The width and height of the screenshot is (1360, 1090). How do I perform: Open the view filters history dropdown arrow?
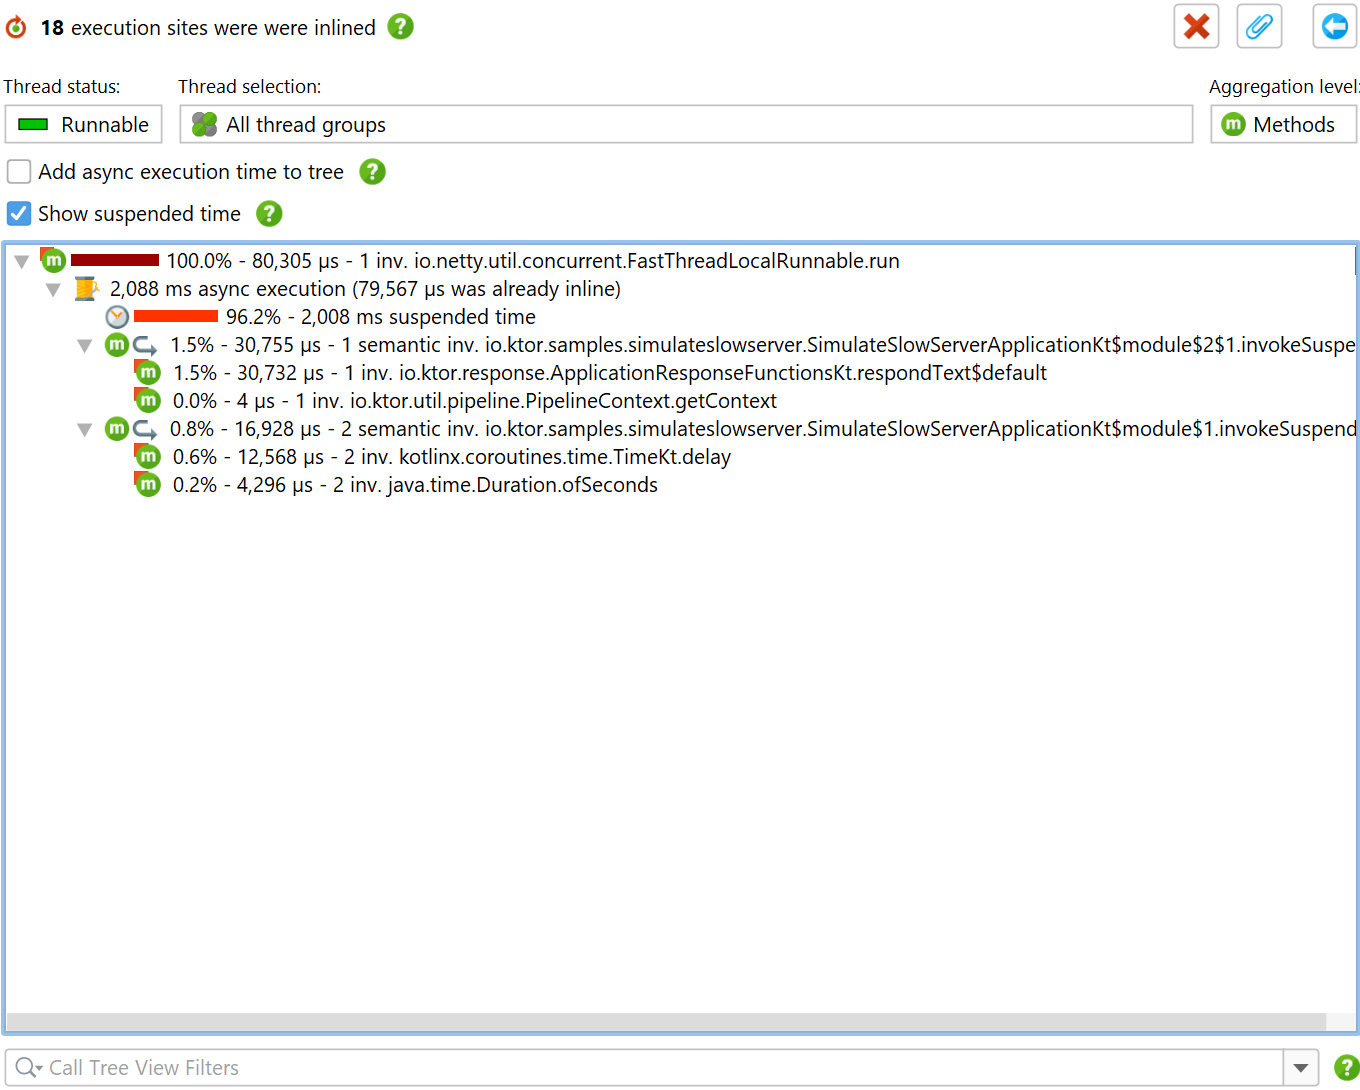1301,1068
